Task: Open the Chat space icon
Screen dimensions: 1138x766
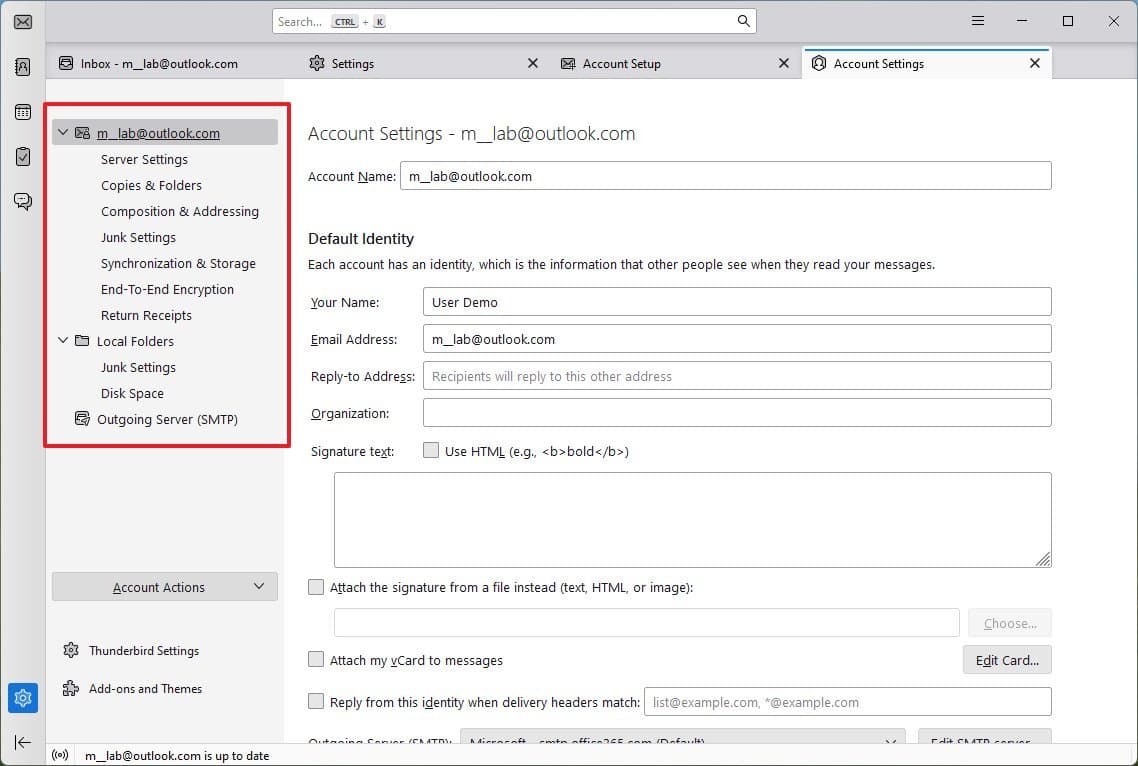Action: (22, 201)
